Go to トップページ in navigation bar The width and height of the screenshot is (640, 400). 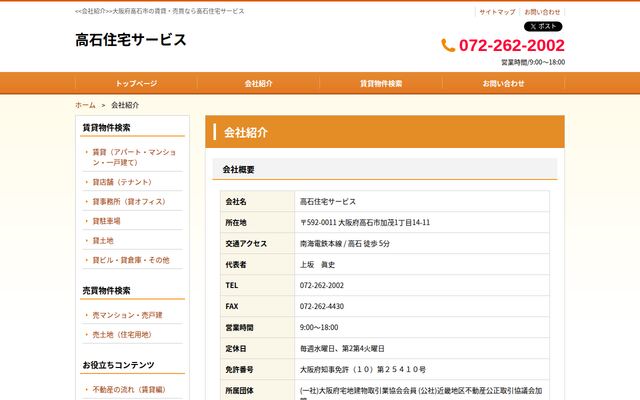click(x=136, y=84)
